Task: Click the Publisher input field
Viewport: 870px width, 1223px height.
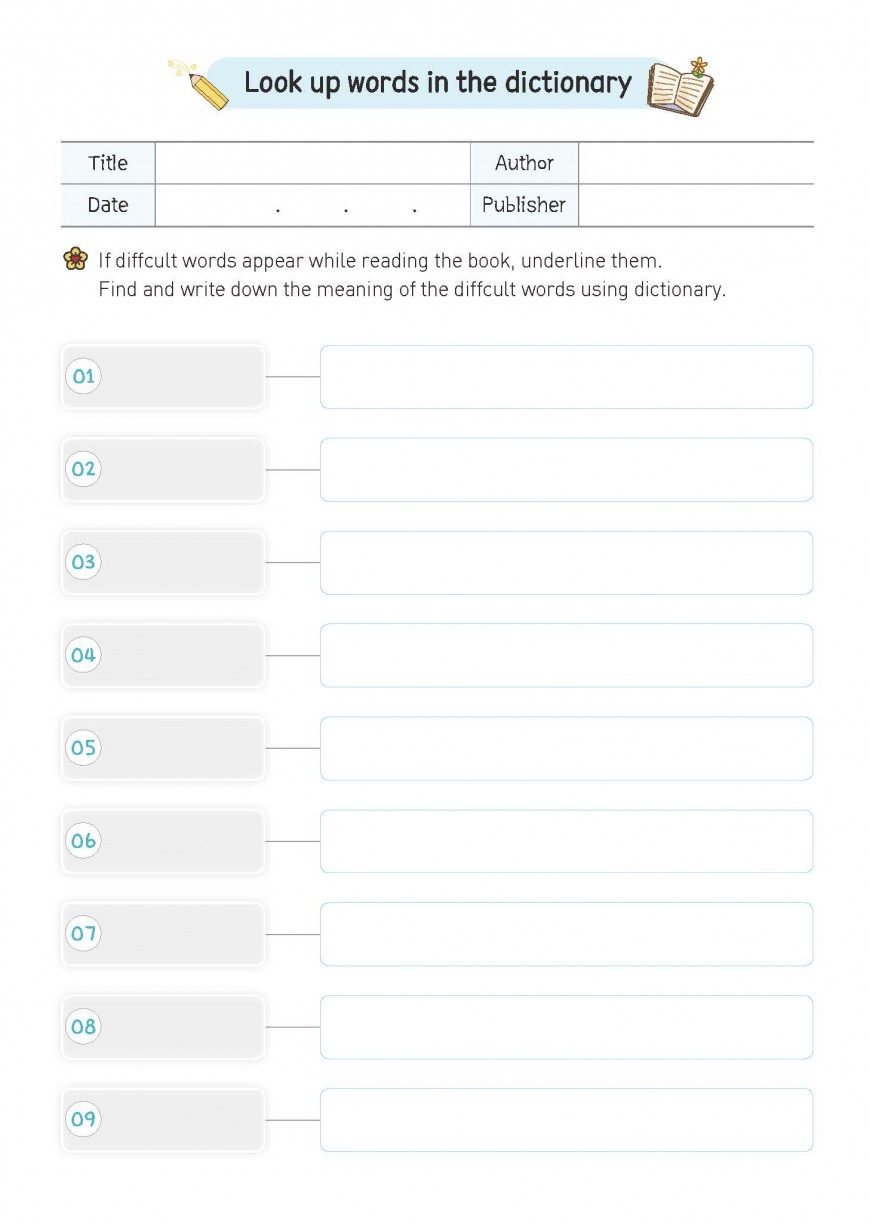Action: point(696,205)
